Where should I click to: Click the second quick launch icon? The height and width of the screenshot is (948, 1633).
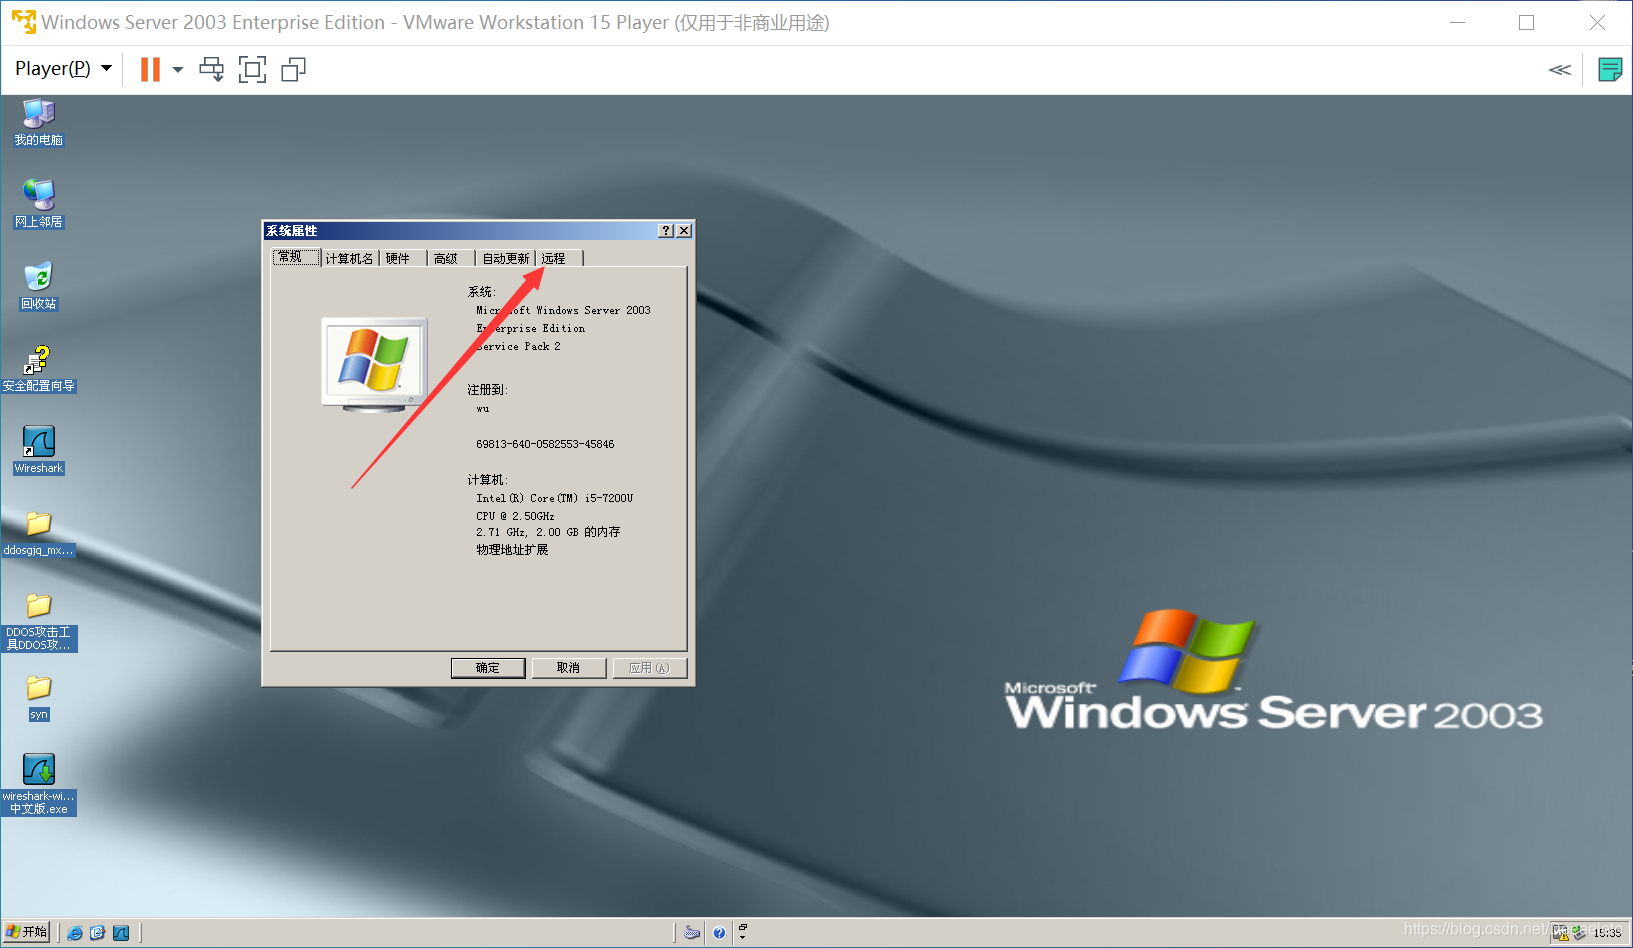pos(98,933)
